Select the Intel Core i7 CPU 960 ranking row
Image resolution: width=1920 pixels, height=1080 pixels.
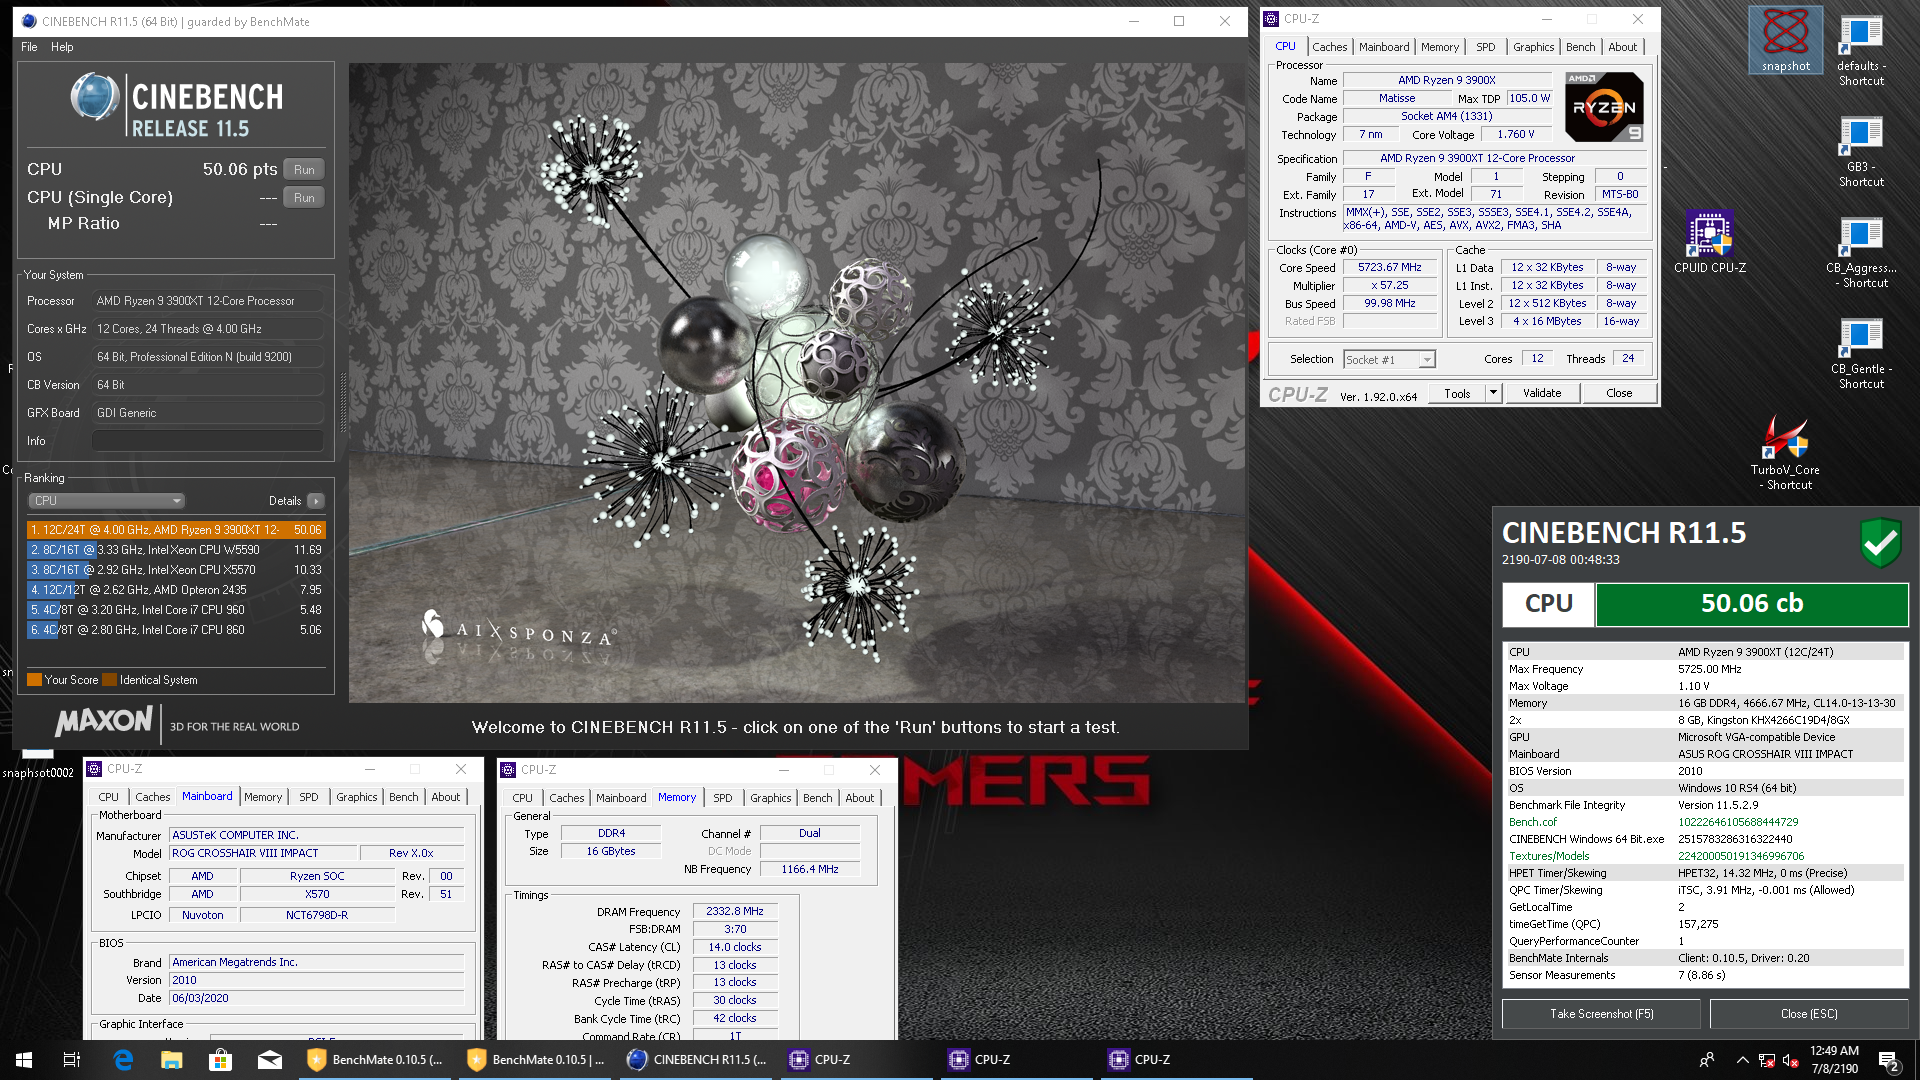[x=176, y=610]
